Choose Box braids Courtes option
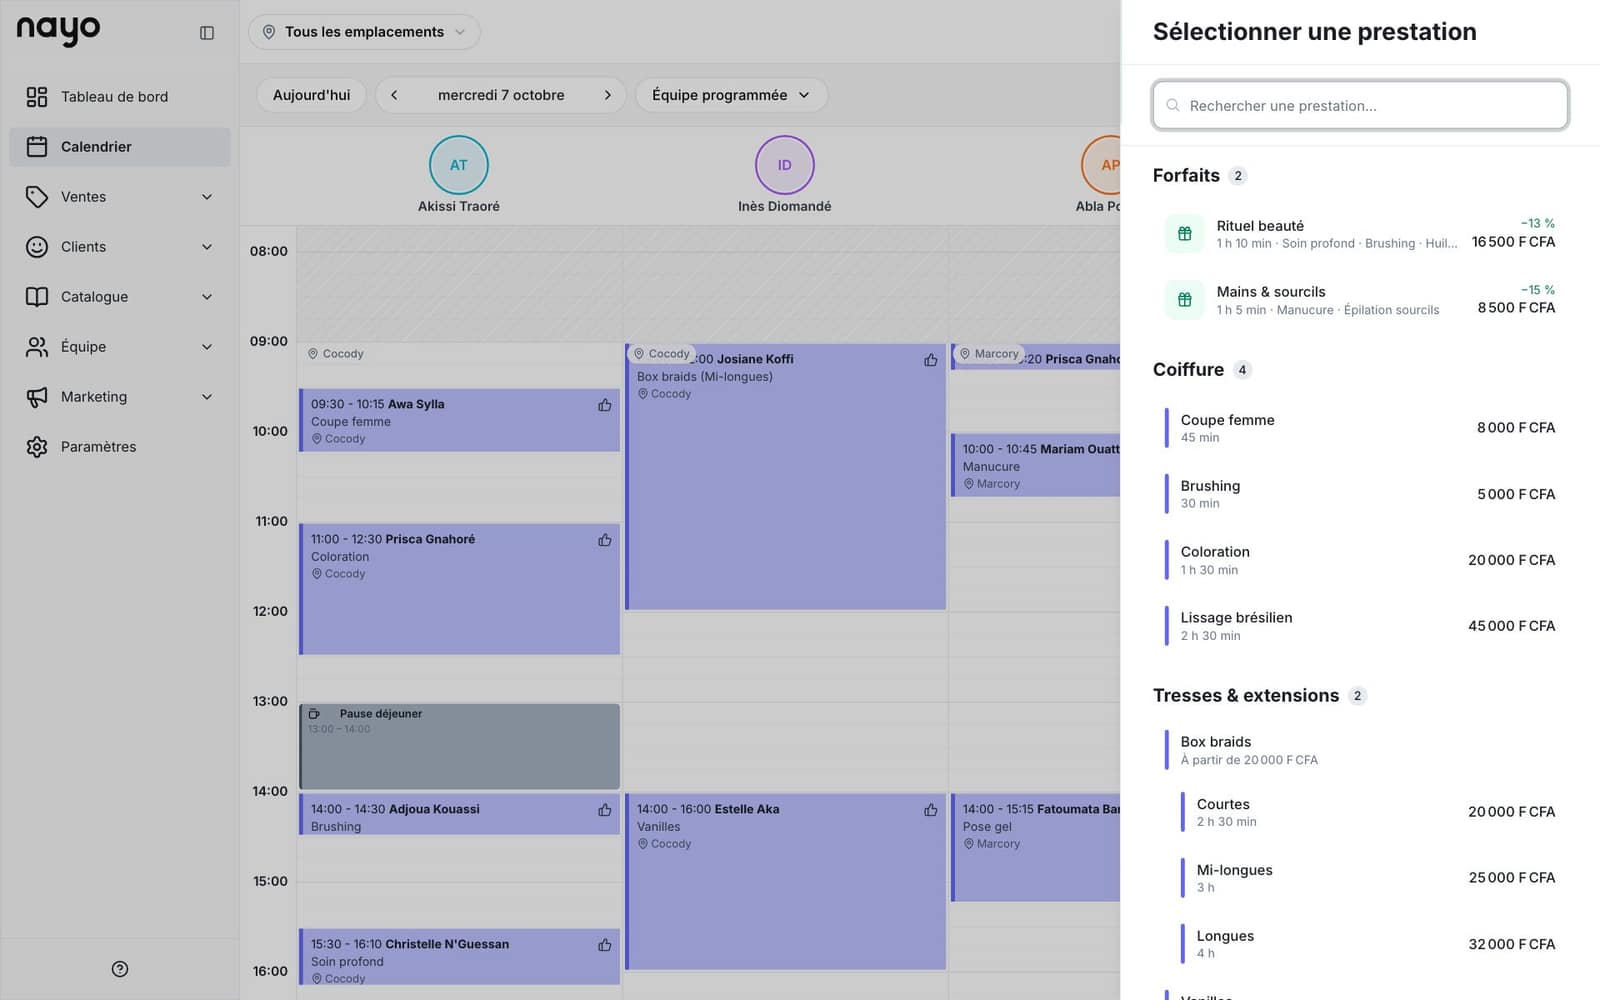Image resolution: width=1600 pixels, height=1000 pixels. pyautogui.click(x=1368, y=812)
